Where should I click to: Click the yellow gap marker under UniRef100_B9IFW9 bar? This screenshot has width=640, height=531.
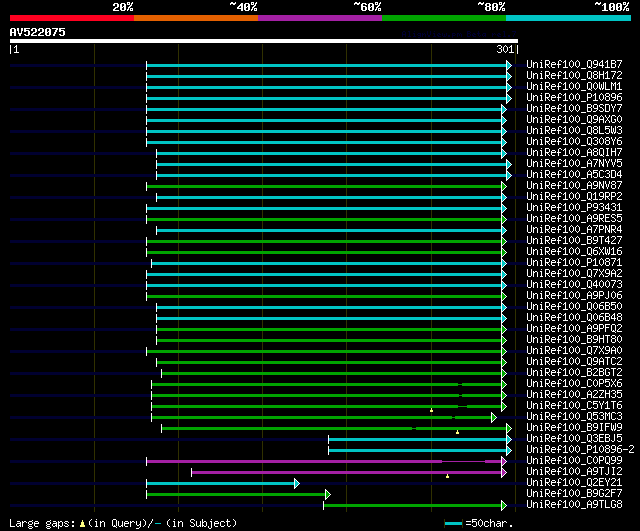[x=458, y=432]
